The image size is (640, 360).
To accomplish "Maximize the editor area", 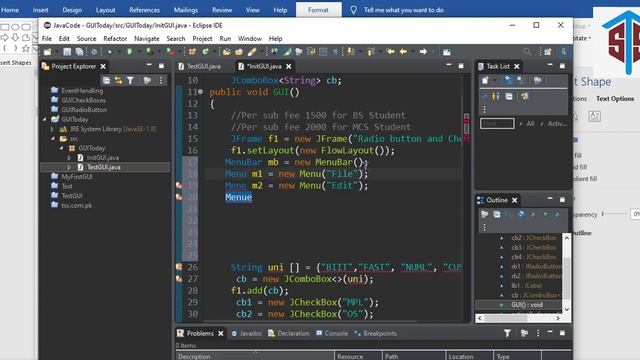I will point(461,66).
